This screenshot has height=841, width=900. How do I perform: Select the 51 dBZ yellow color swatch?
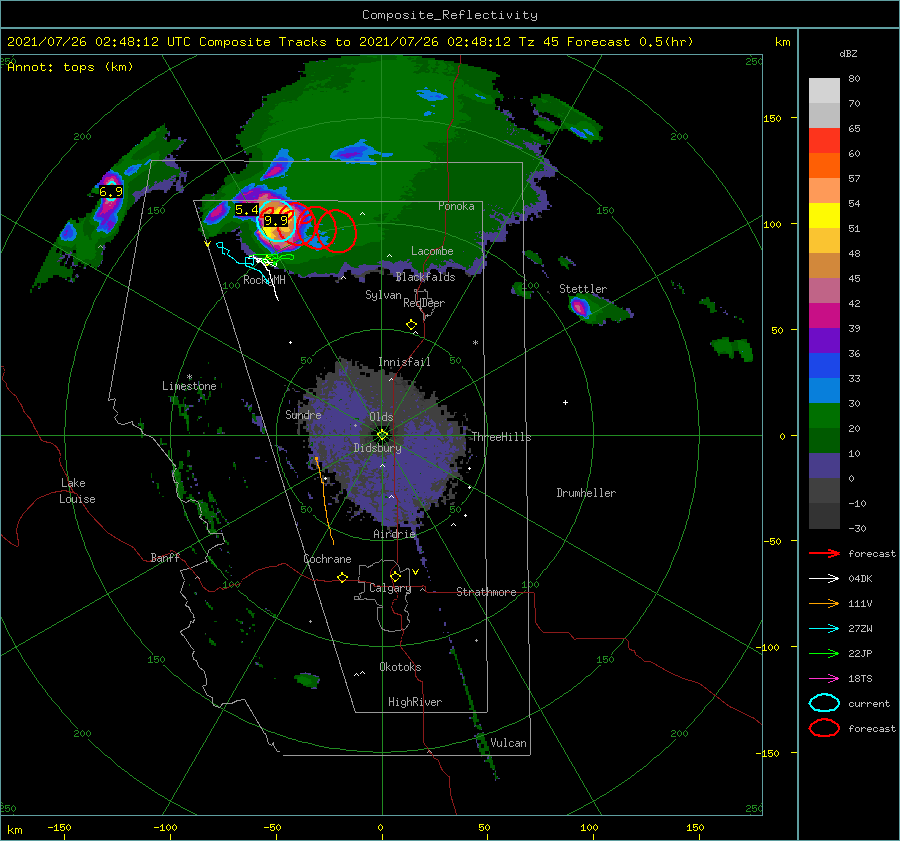[824, 216]
